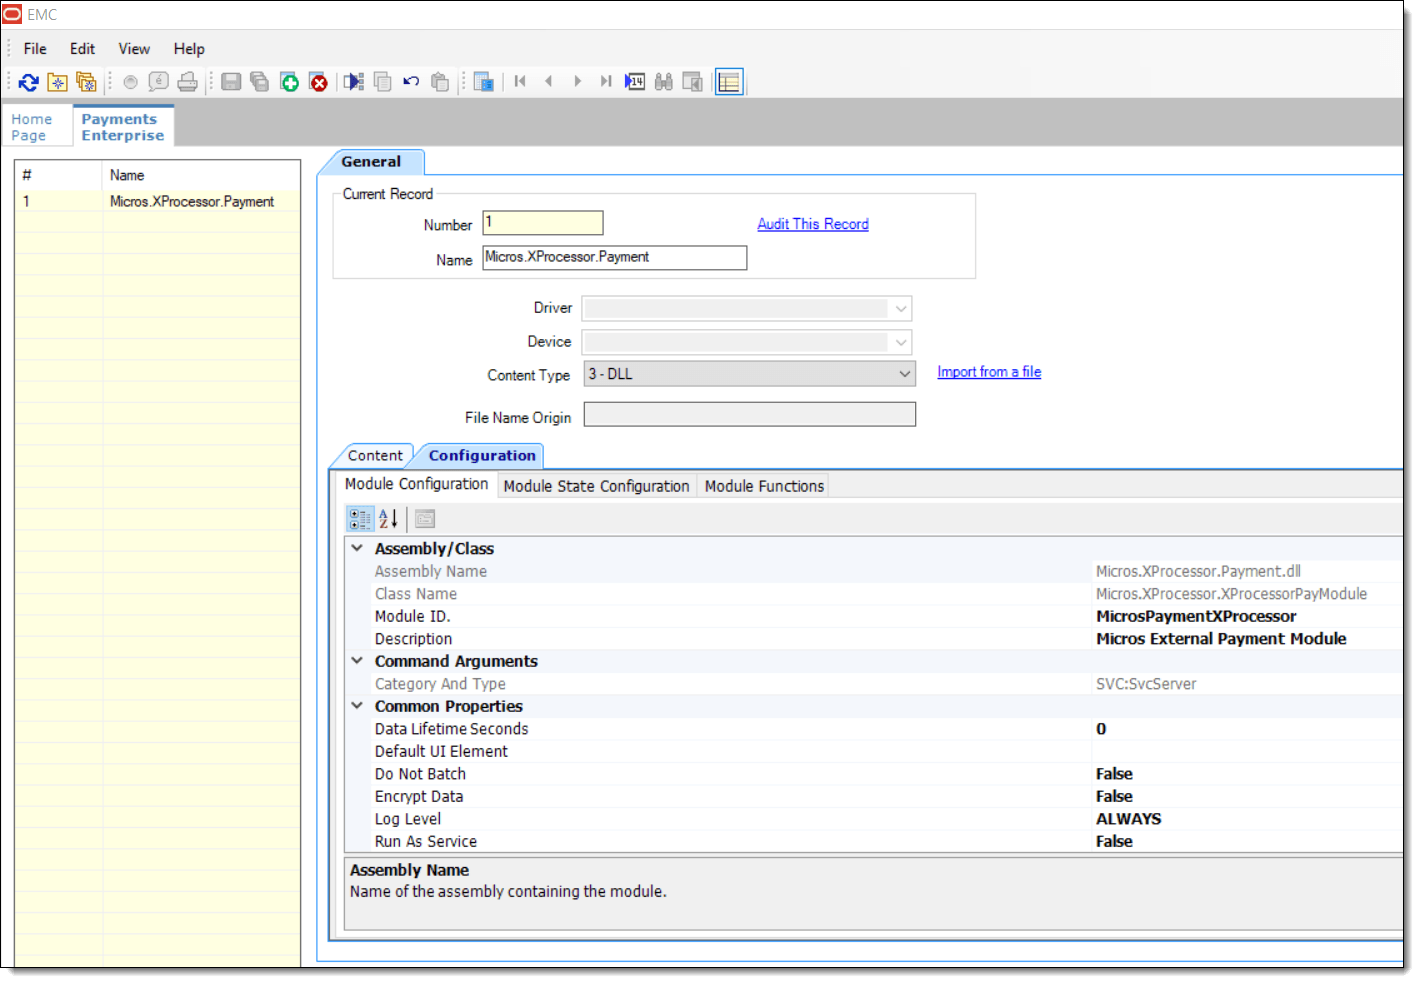Screen dimensions: 1419x983
Task: Click the red X delete record icon
Action: (x=318, y=82)
